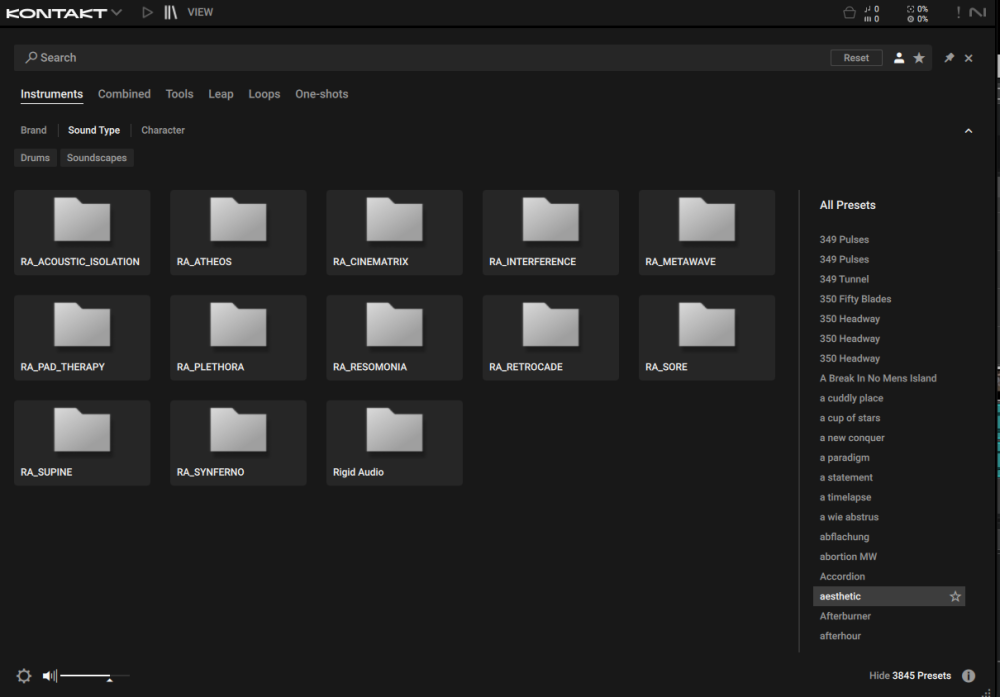
Task: Switch to the Tools tab
Action: [x=179, y=94]
